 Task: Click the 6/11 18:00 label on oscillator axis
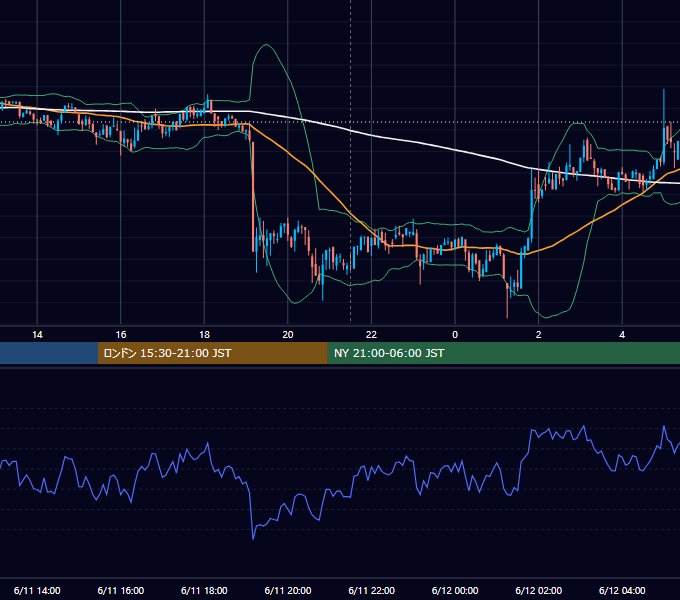coord(204,590)
